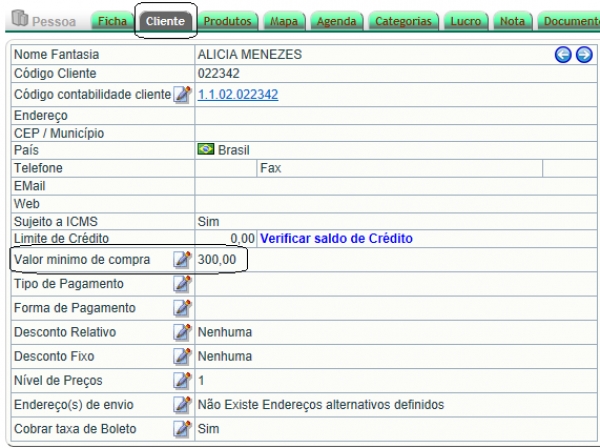600x448 pixels.
Task: Click the Nome Fantasia label
Action: (x=57, y=54)
